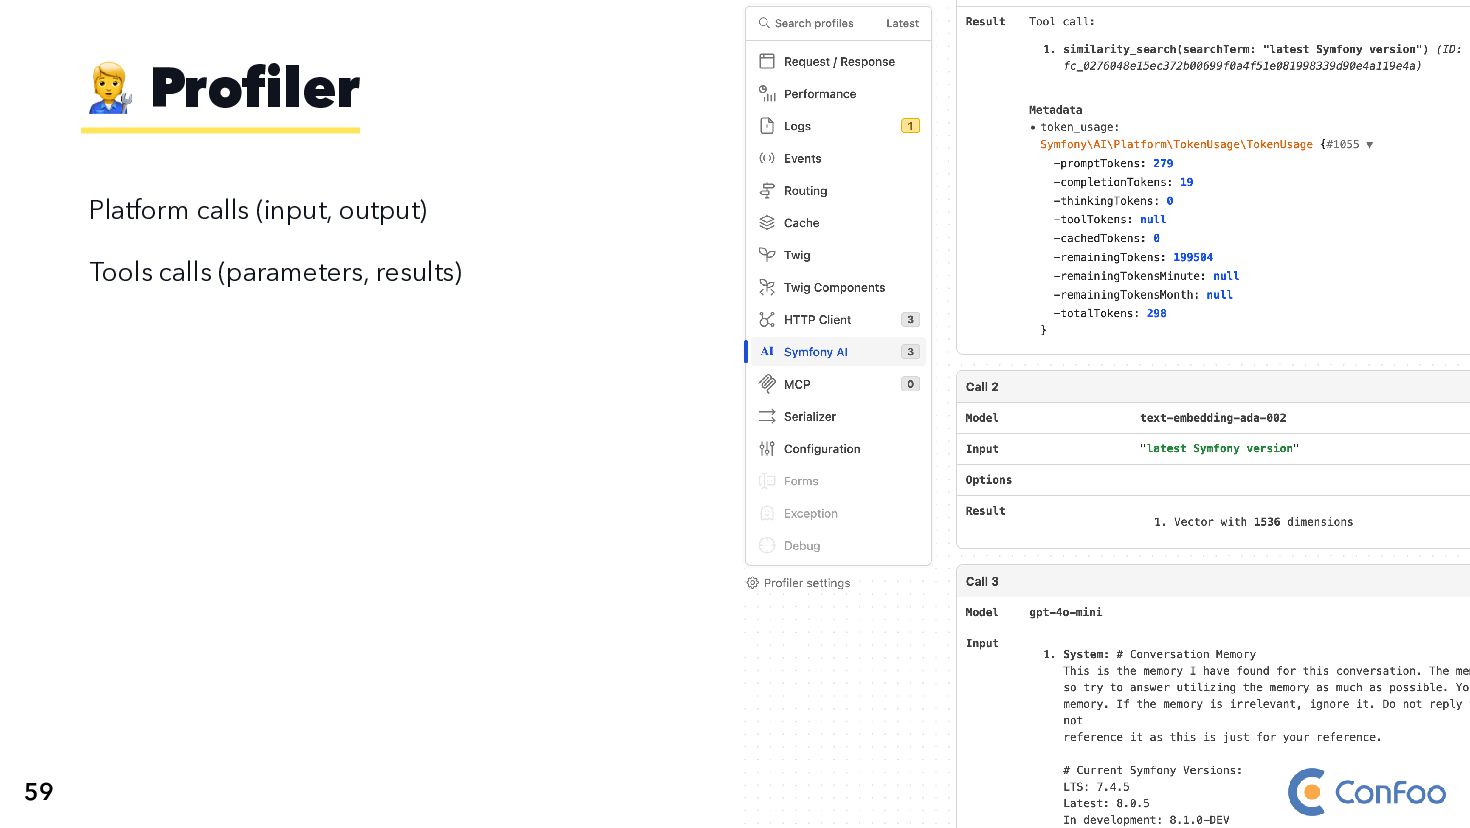Click the Performance chart icon
Viewport: 1470px width, 828px height.
(x=767, y=94)
